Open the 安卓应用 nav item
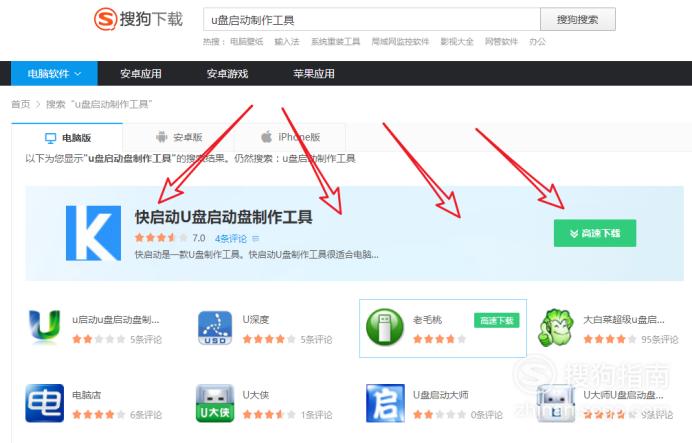Image resolution: width=692 pixels, height=443 pixels. (141, 74)
